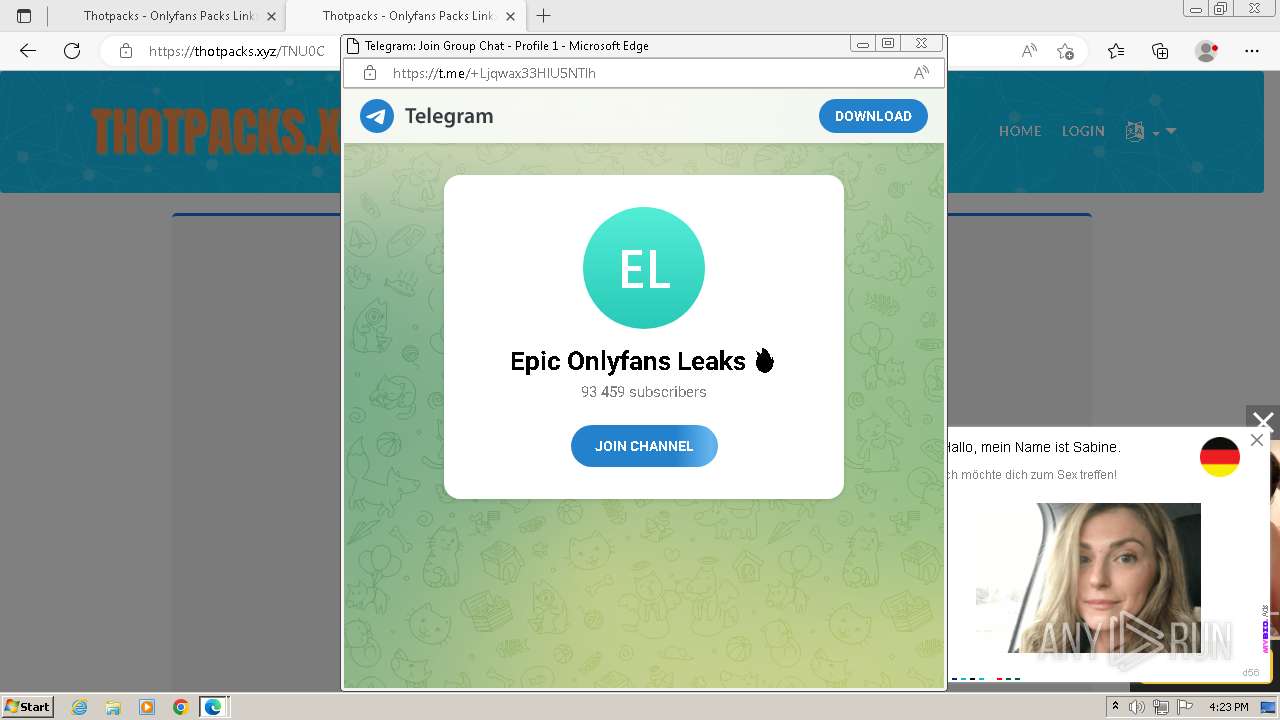This screenshot has width=1280, height=720.
Task: Click the popup address bar with t.me URL
Action: [644, 73]
